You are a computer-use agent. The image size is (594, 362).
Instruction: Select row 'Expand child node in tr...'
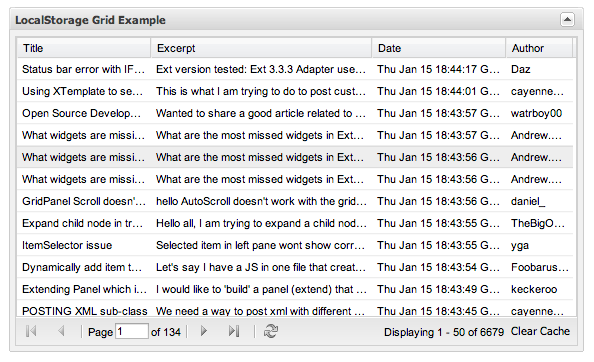[x=295, y=223]
